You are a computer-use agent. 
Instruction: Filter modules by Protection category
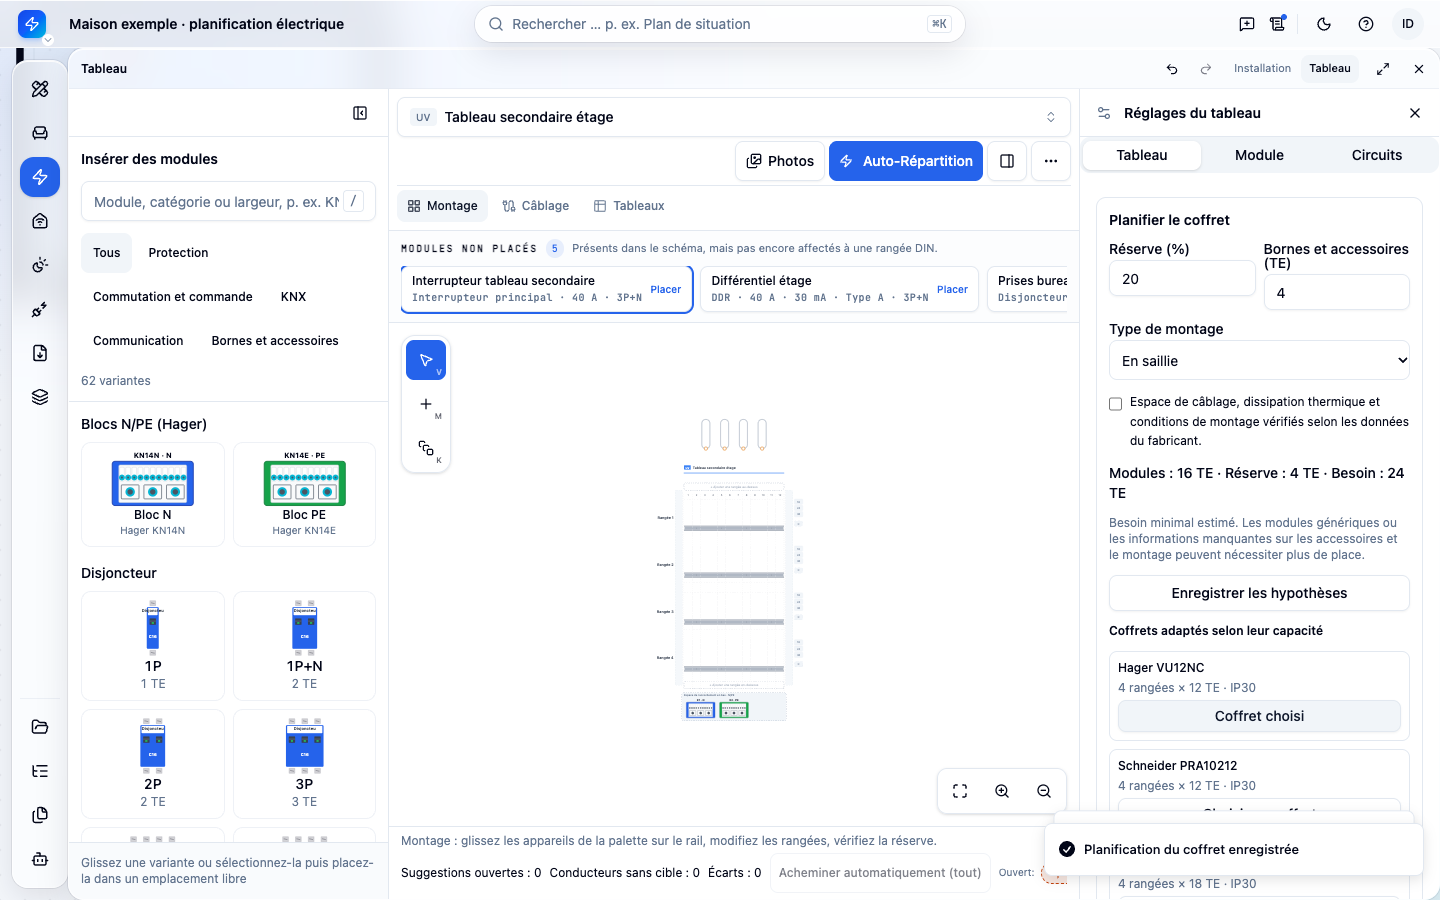179,253
